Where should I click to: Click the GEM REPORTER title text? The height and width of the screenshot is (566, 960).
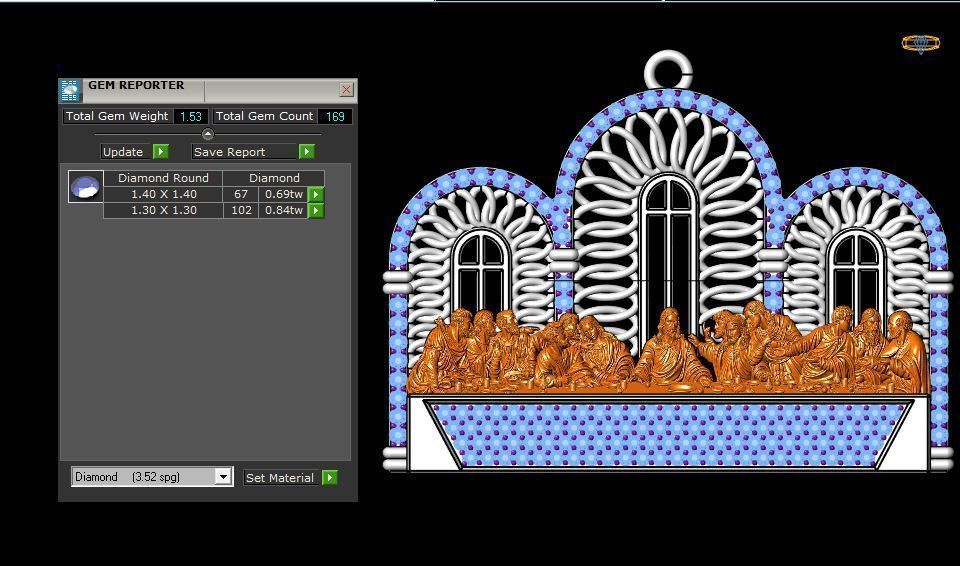[x=136, y=85]
